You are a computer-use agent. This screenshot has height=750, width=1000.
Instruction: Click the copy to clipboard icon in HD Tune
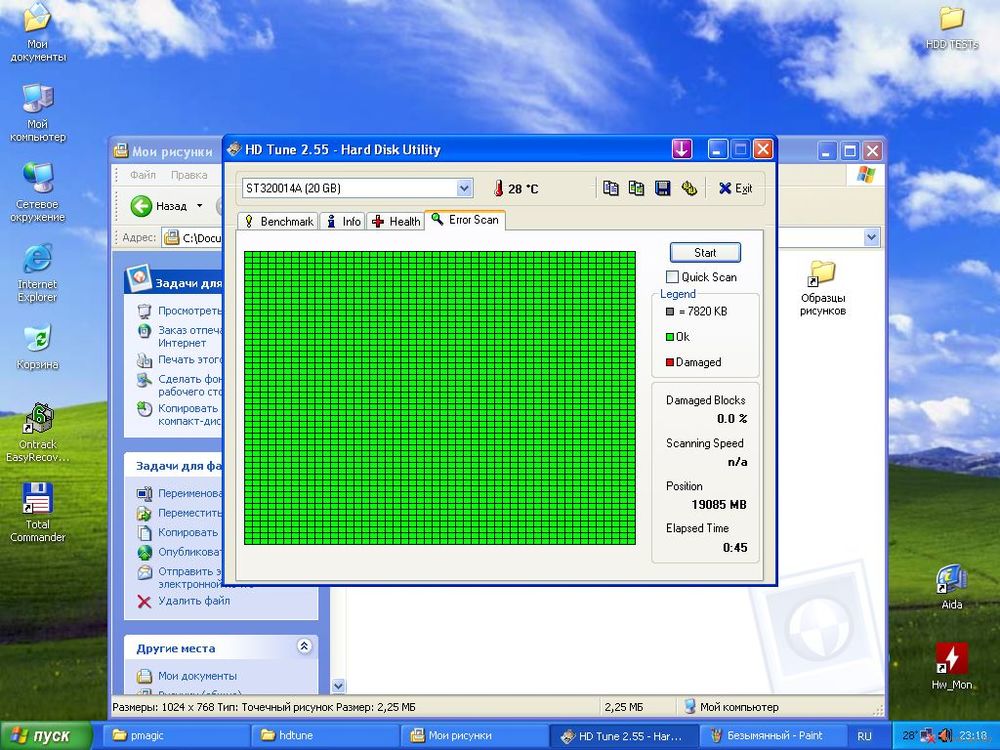coord(611,188)
